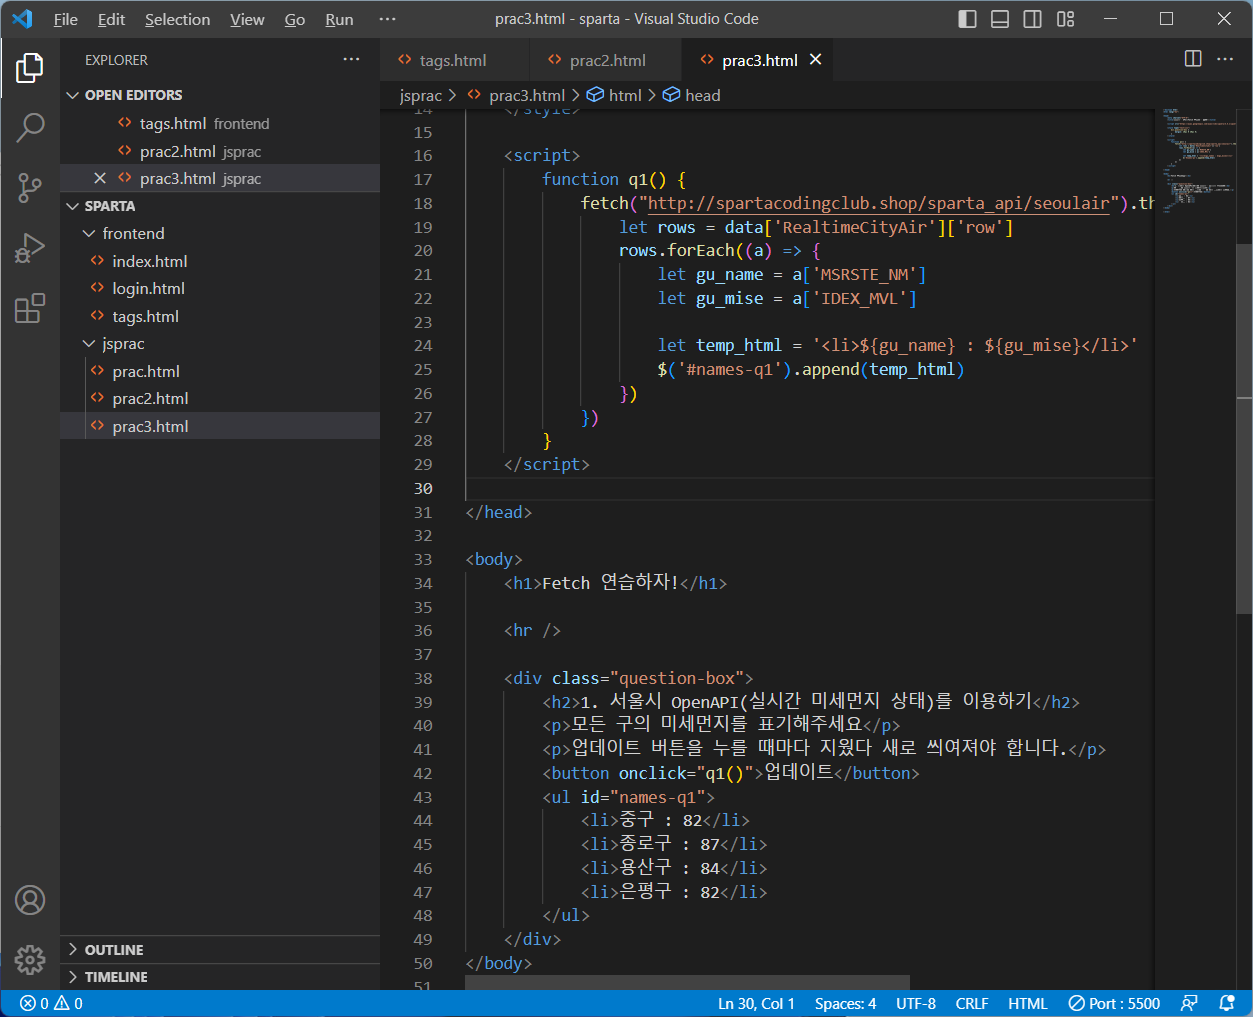
Task: Open the Accounts menu icon
Action: click(x=30, y=900)
